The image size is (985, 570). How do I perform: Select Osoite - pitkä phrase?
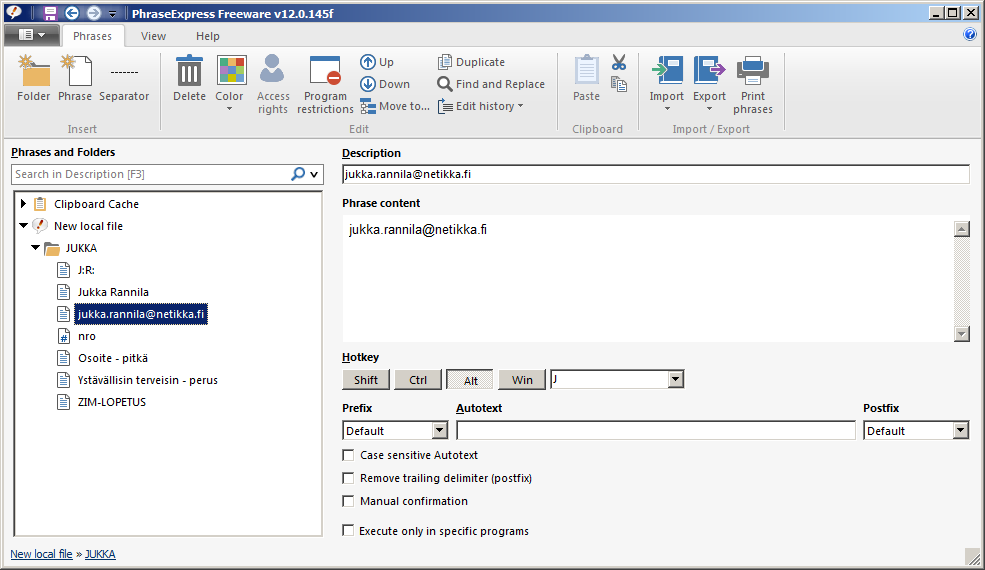(x=113, y=358)
